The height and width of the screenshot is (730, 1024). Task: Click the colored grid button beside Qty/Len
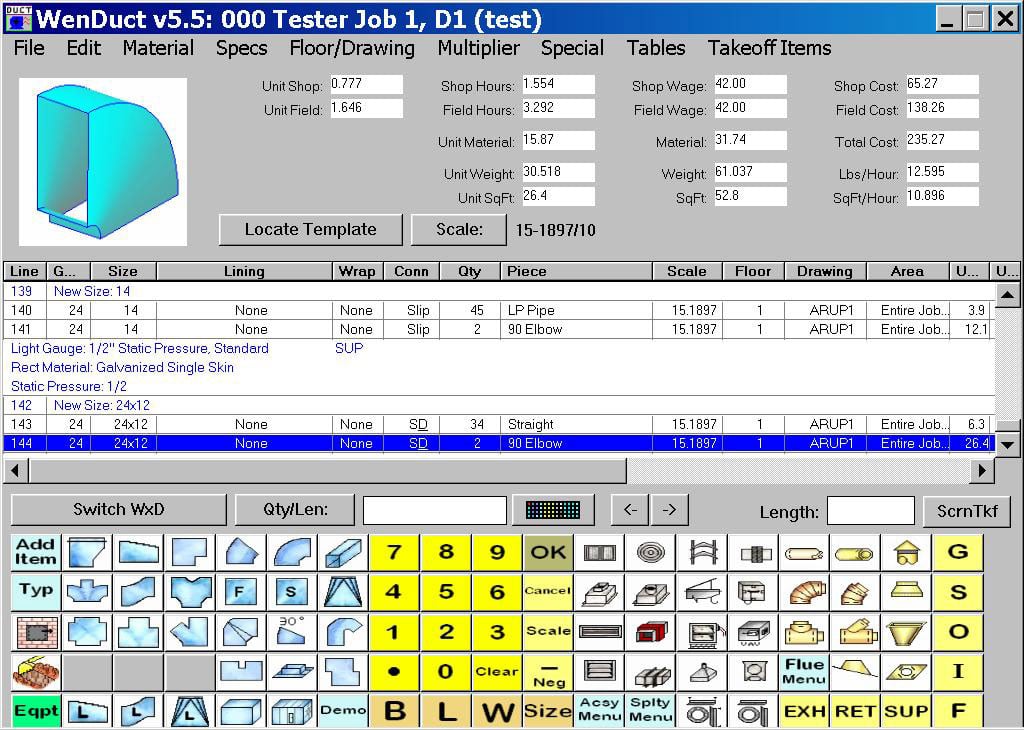553,510
